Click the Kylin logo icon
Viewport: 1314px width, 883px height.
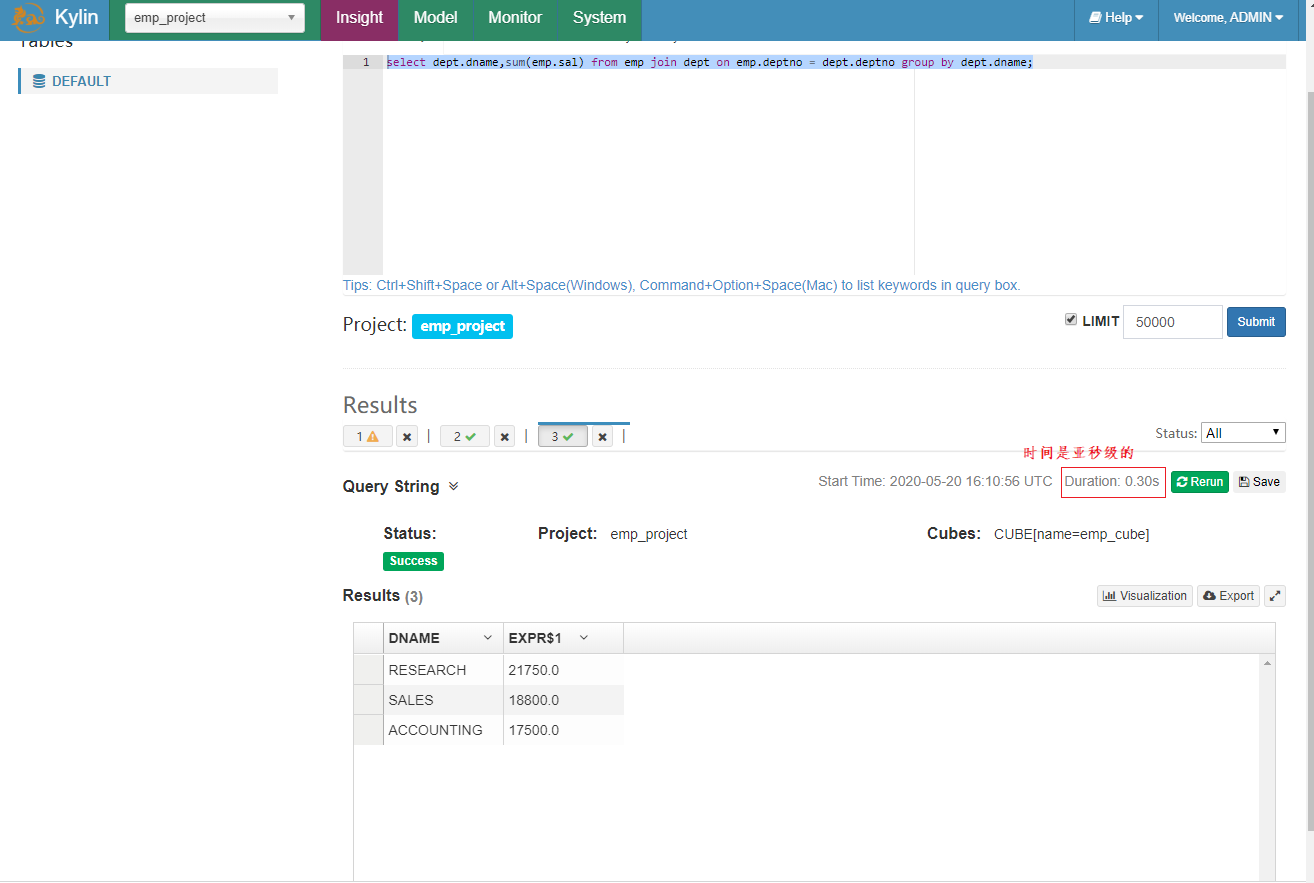click(x=27, y=17)
